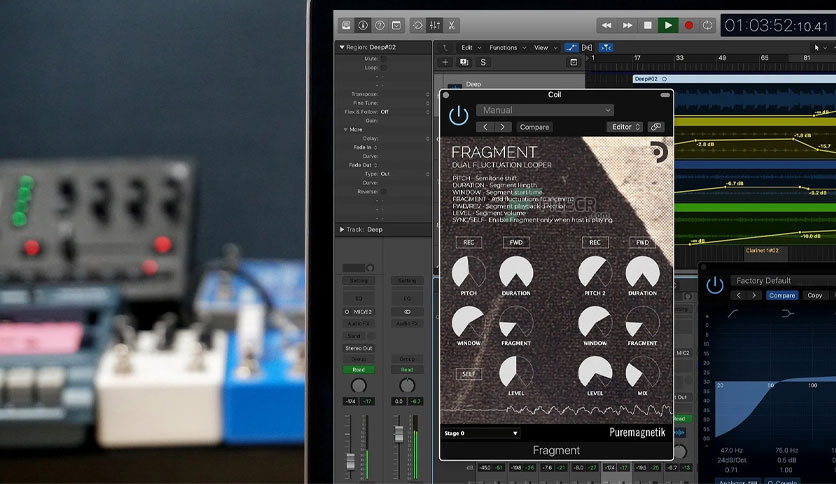This screenshot has height=484, width=836.
Task: Open the Manual preset dropdown
Action: pos(544,110)
